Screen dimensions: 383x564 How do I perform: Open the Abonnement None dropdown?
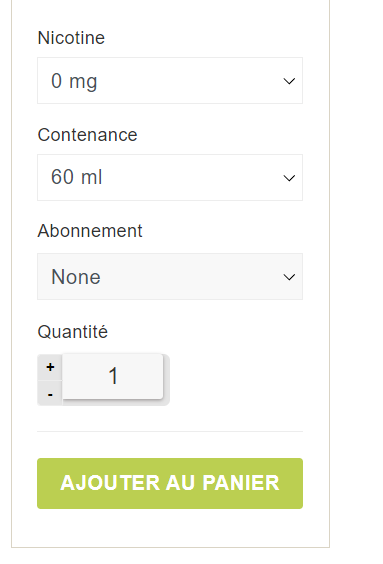click(170, 277)
